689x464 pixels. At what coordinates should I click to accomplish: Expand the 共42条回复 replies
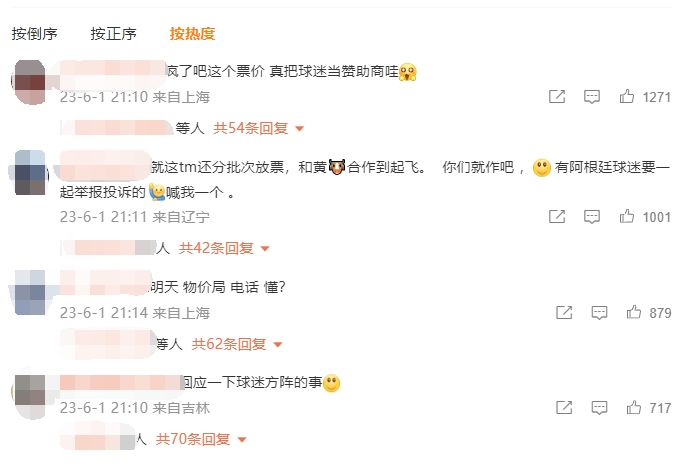click(x=224, y=248)
